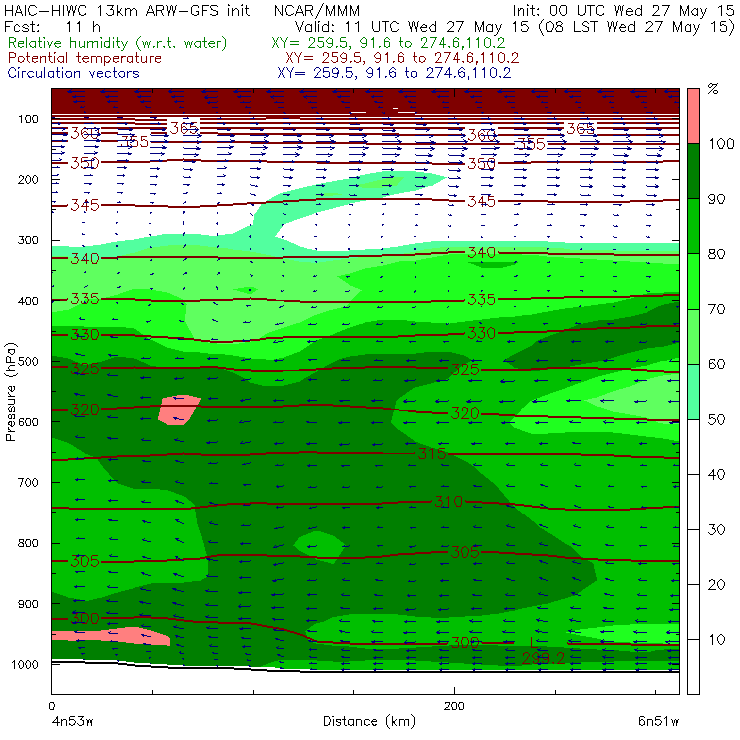The image size is (740, 740).
Task: Click the green 'Relative humidity (w.r.t. water)' legend
Action: coord(118,43)
